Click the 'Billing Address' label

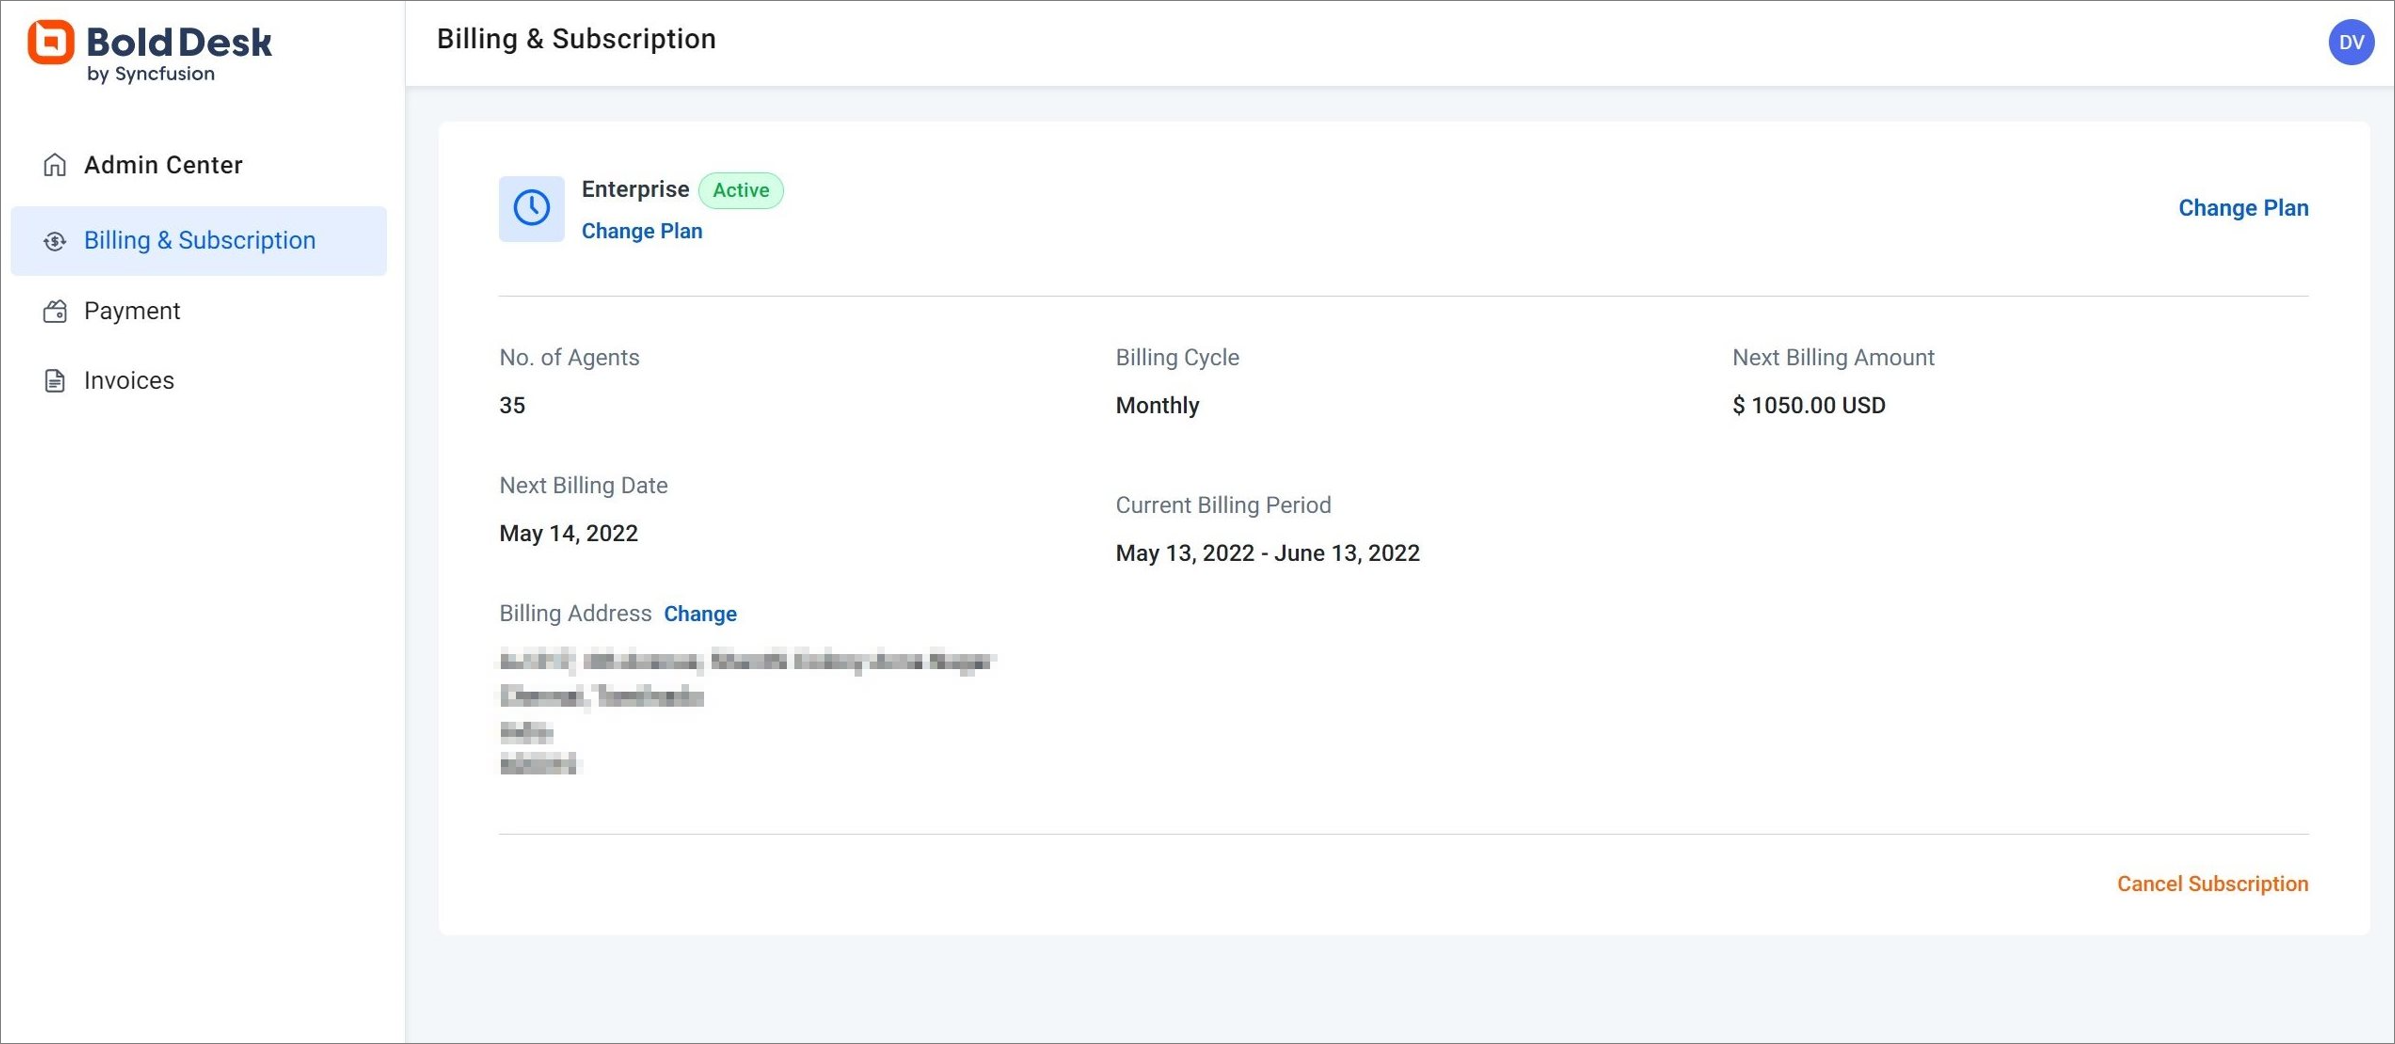[575, 613]
